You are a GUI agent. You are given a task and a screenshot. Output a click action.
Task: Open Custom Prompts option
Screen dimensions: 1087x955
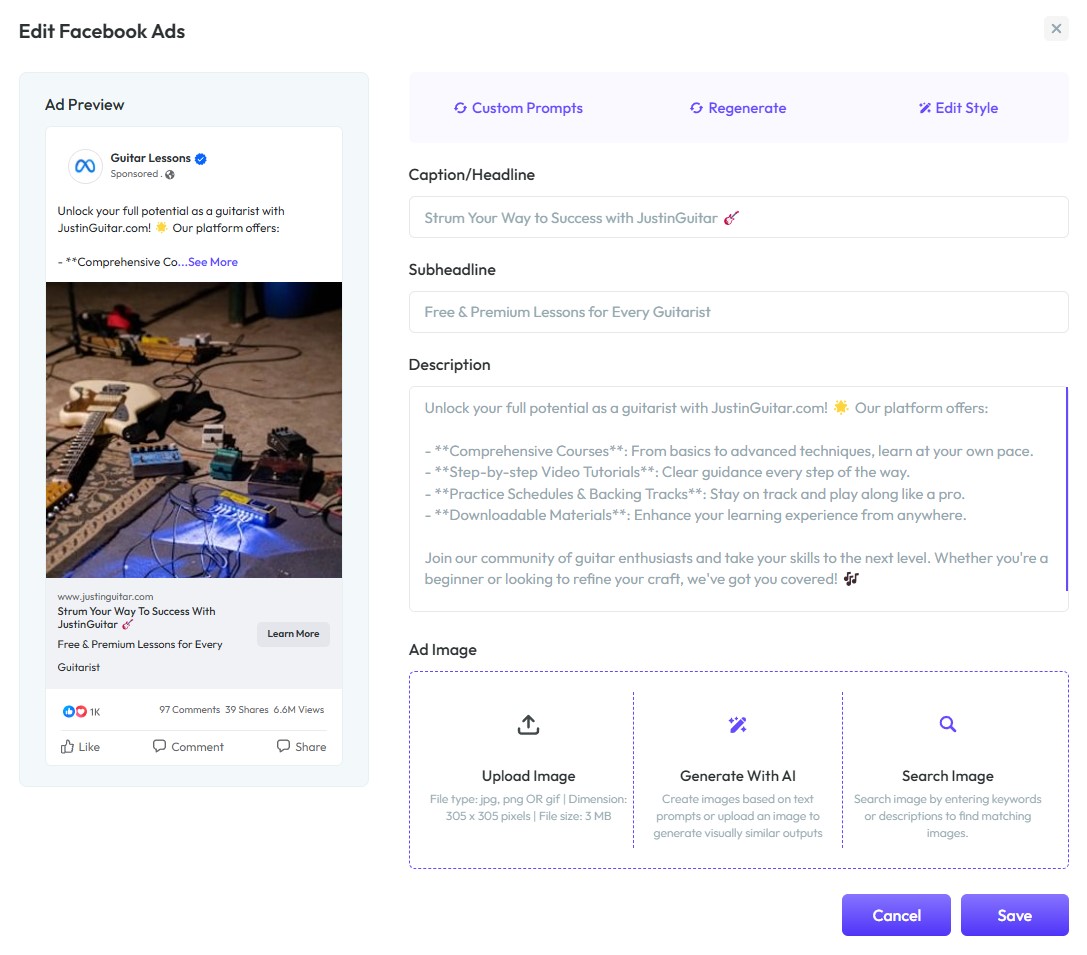pos(518,108)
